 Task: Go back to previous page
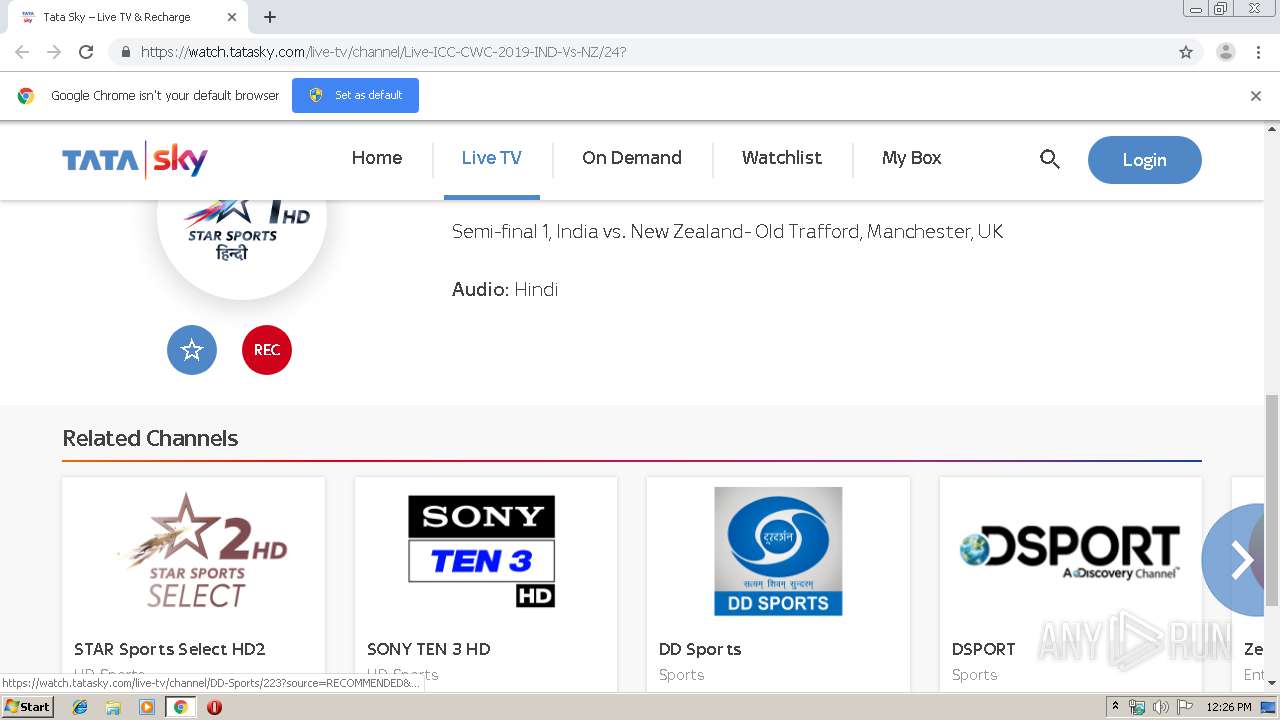coord(22,52)
